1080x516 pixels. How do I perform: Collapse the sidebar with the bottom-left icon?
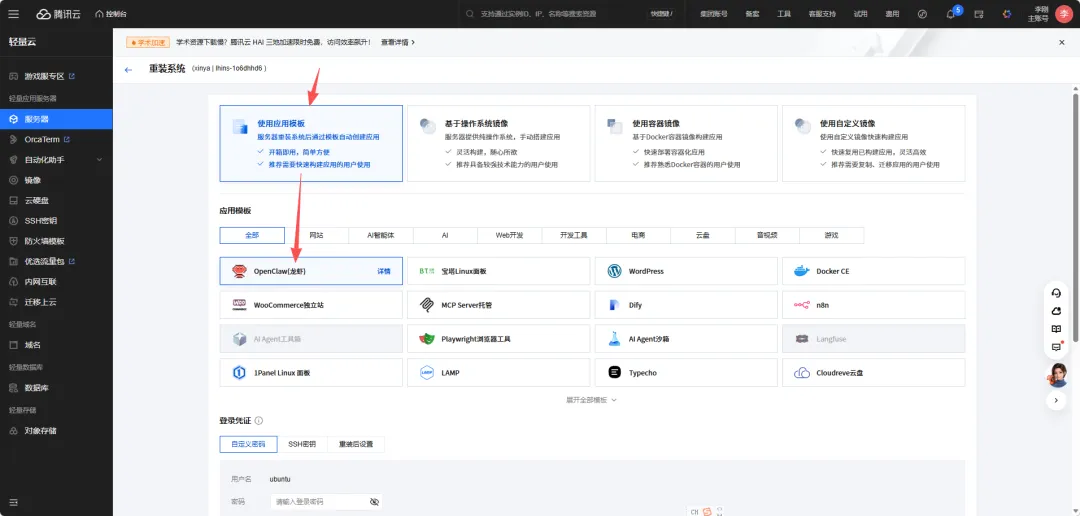(14, 502)
